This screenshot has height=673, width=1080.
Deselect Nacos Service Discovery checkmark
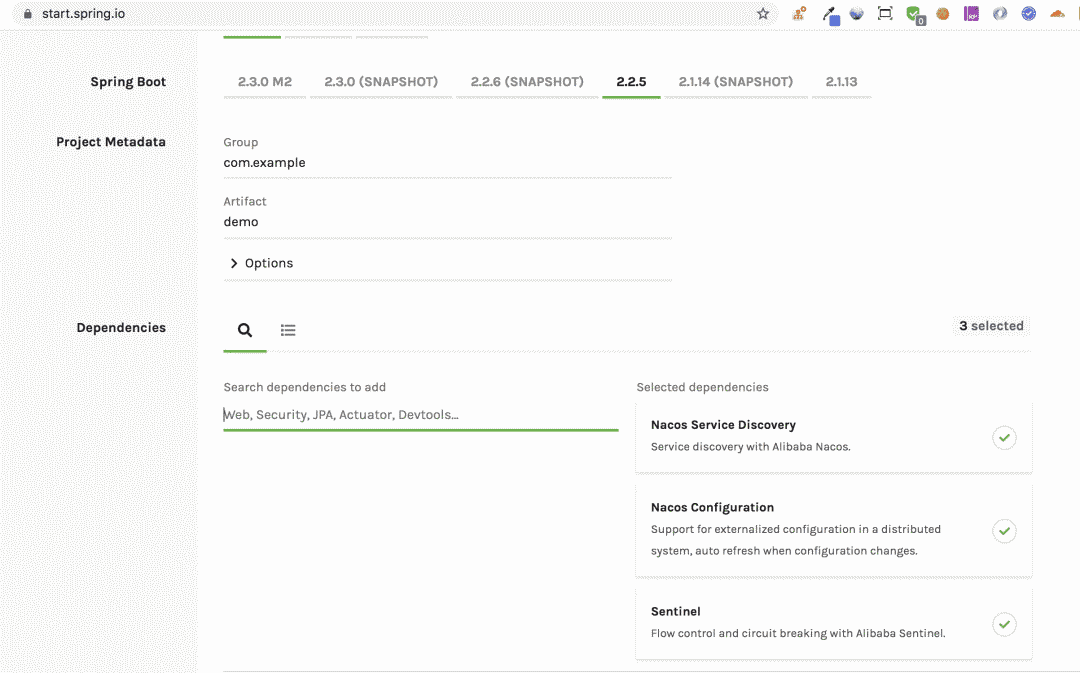click(x=1004, y=437)
